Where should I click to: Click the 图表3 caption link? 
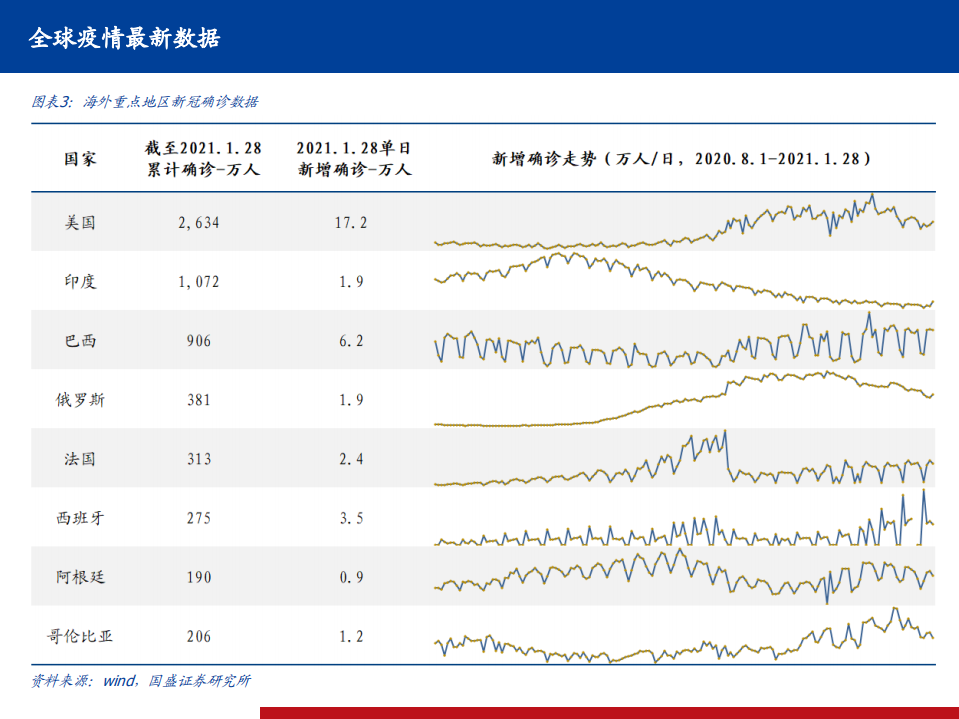(x=146, y=101)
